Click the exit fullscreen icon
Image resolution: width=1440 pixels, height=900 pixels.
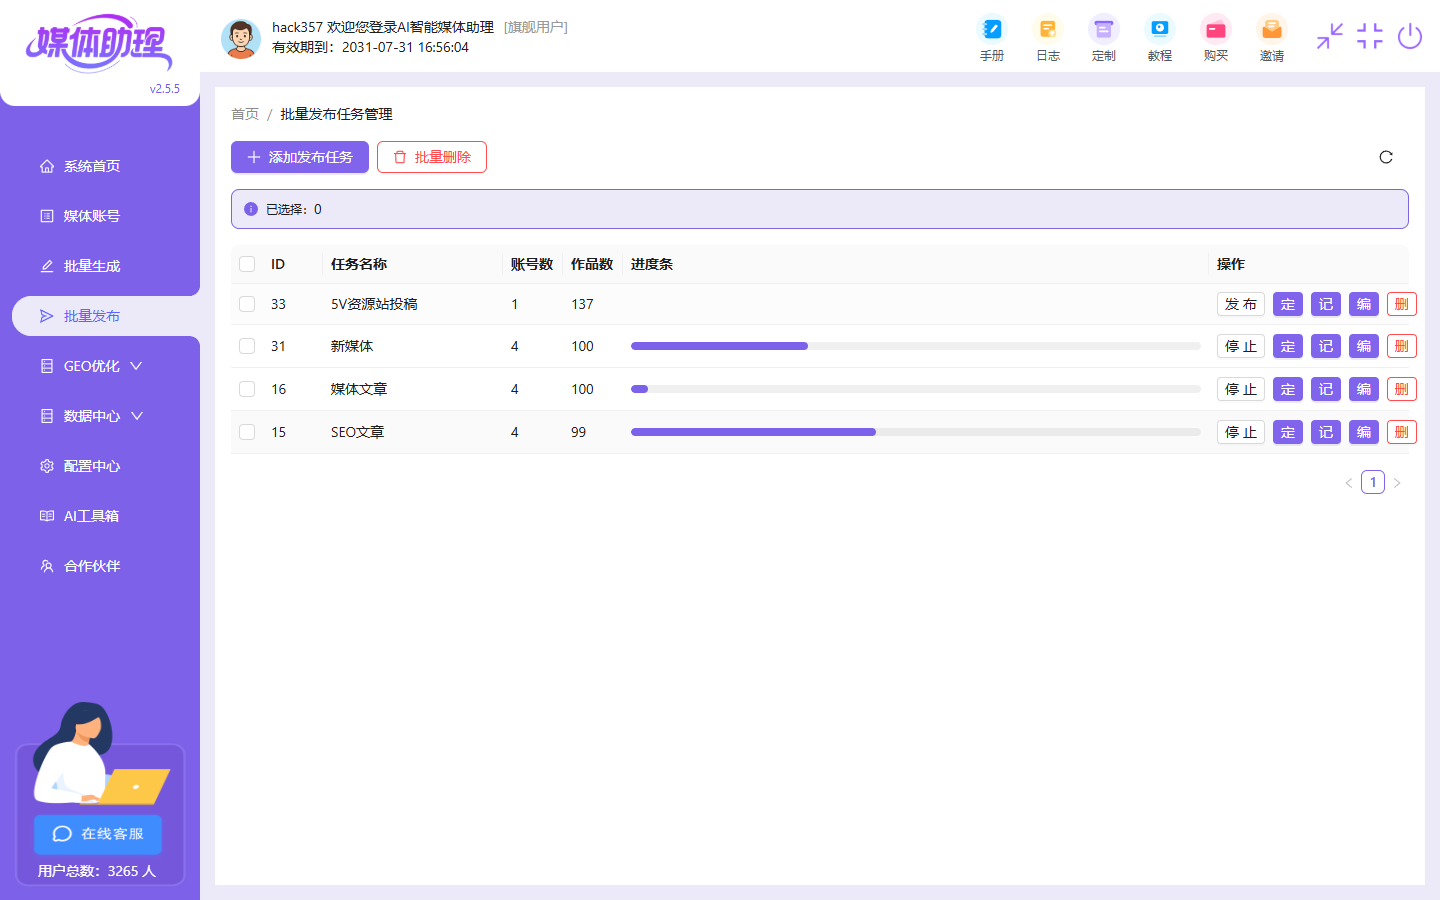(x=1370, y=36)
